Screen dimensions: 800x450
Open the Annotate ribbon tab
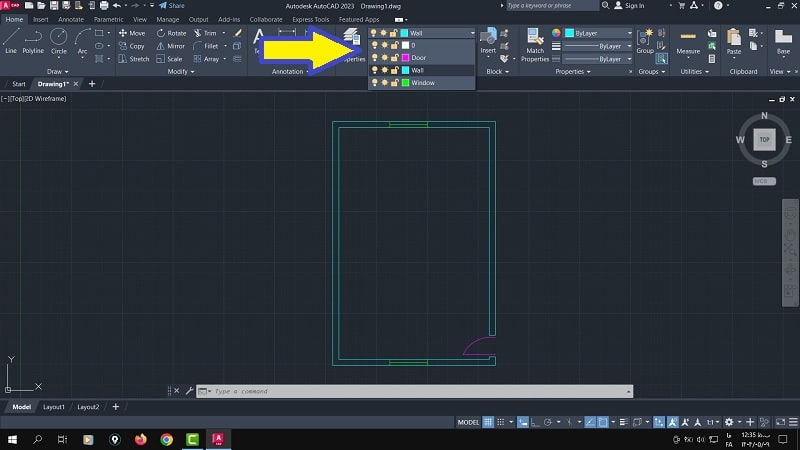point(71,19)
